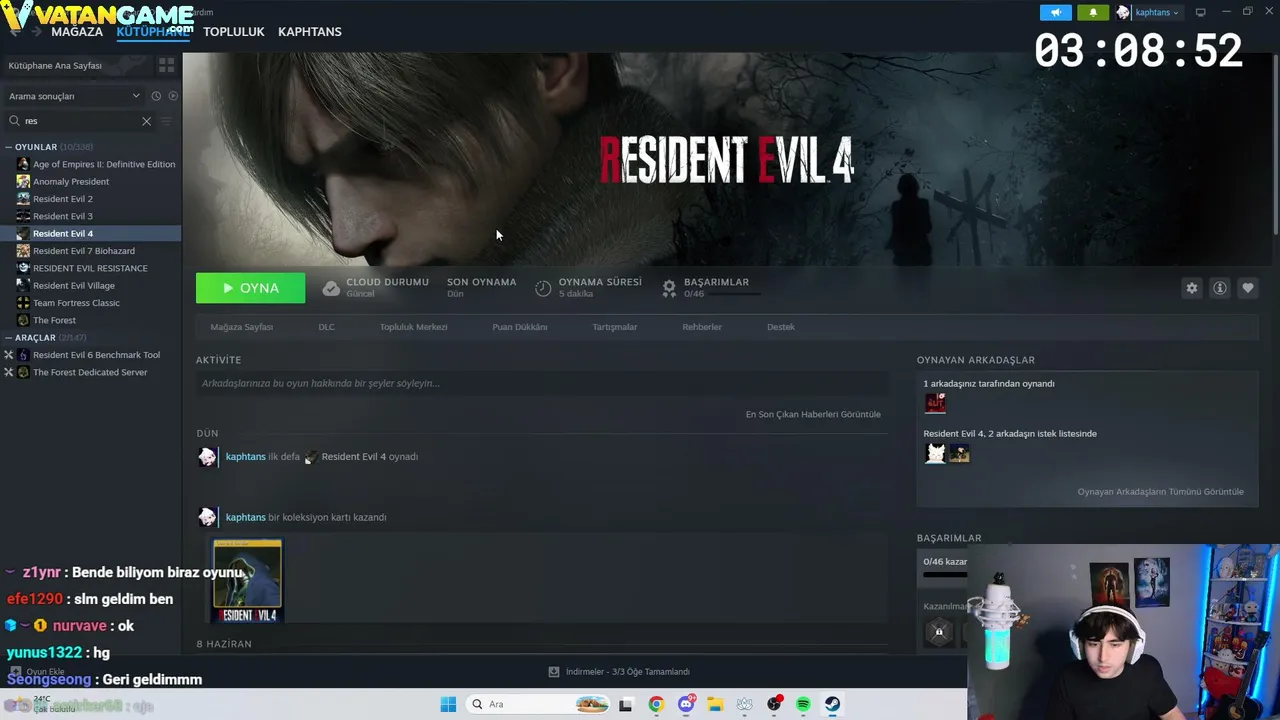This screenshot has height=720, width=1280.
Task: Open Task View in the taskbar
Action: (x=626, y=704)
